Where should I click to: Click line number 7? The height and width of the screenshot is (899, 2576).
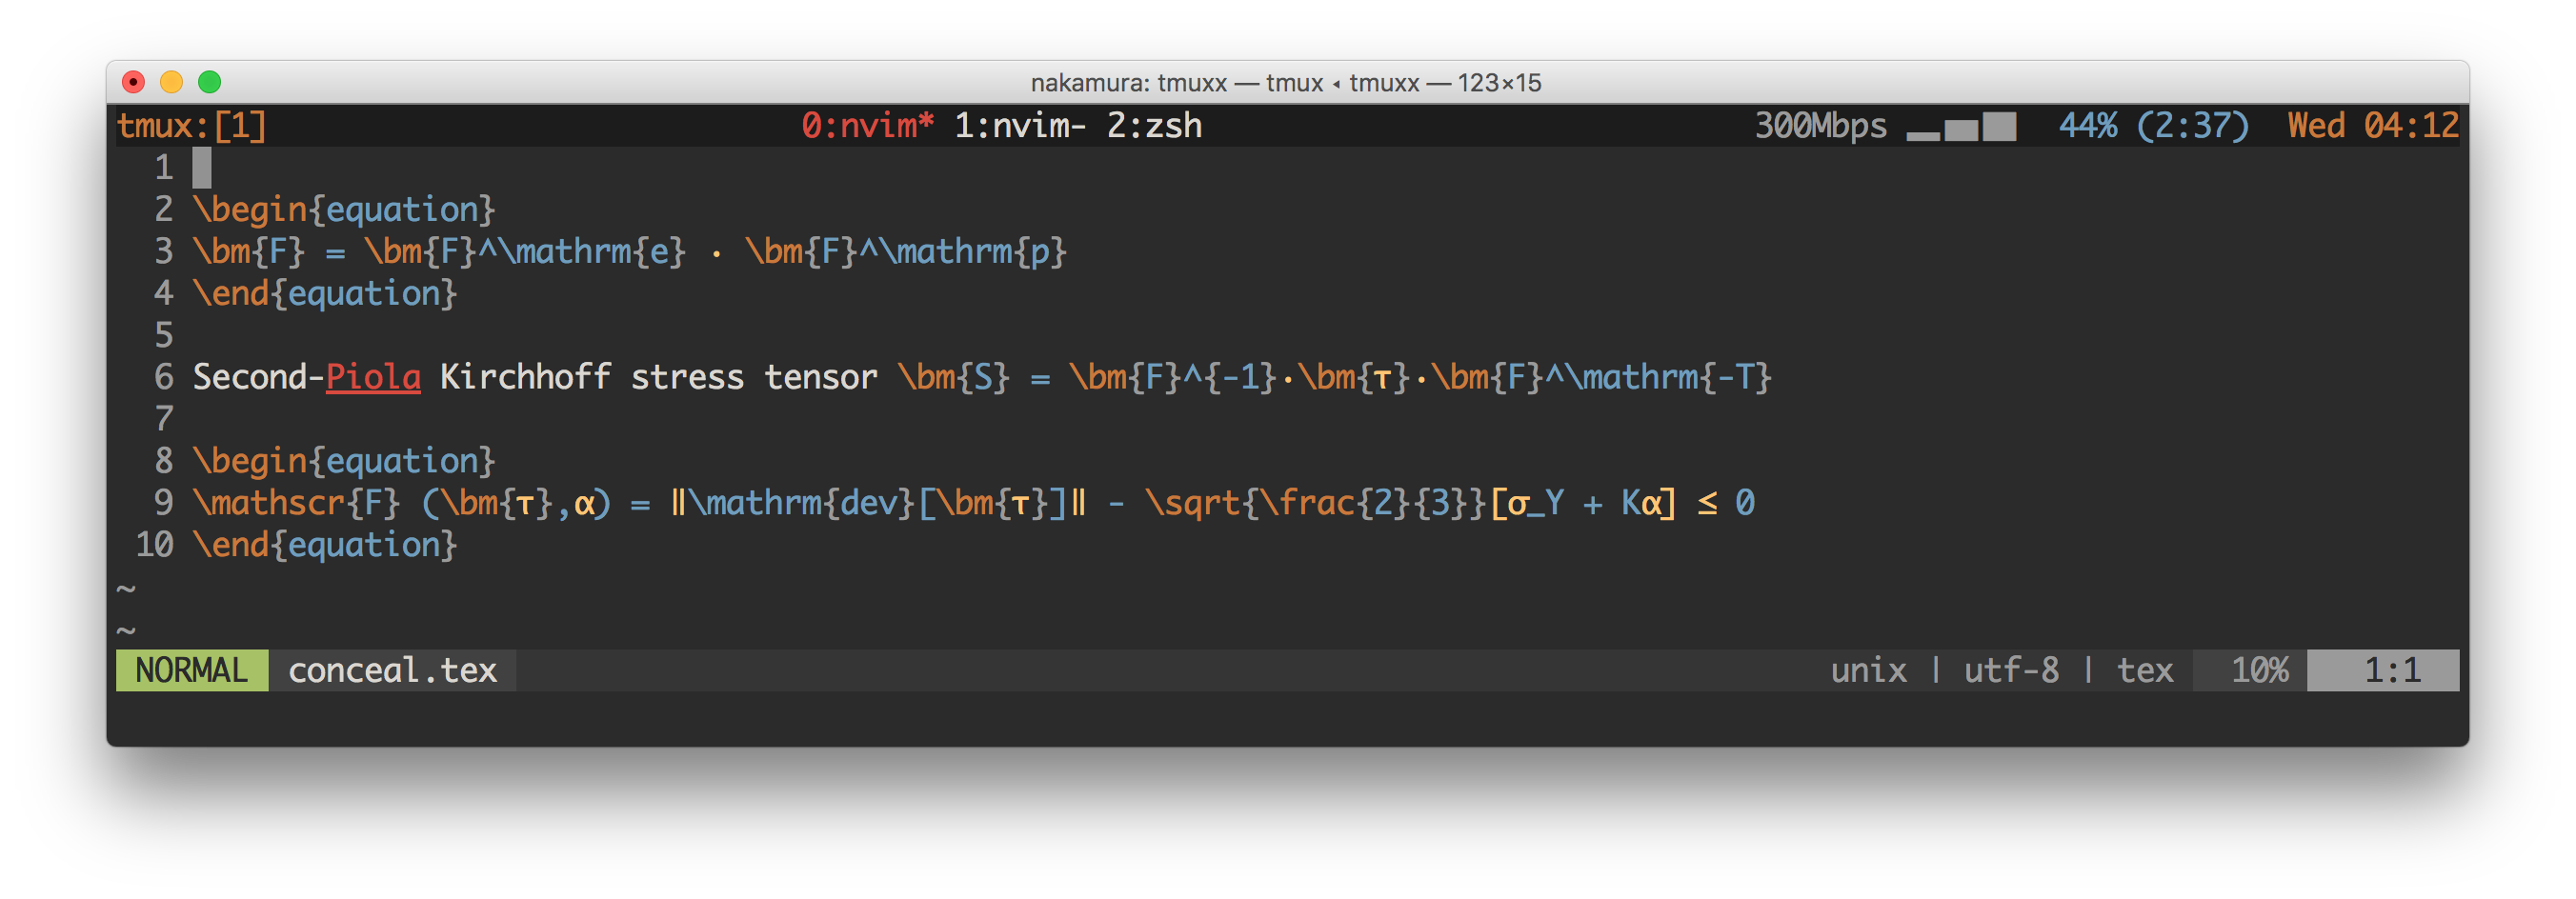tap(164, 420)
